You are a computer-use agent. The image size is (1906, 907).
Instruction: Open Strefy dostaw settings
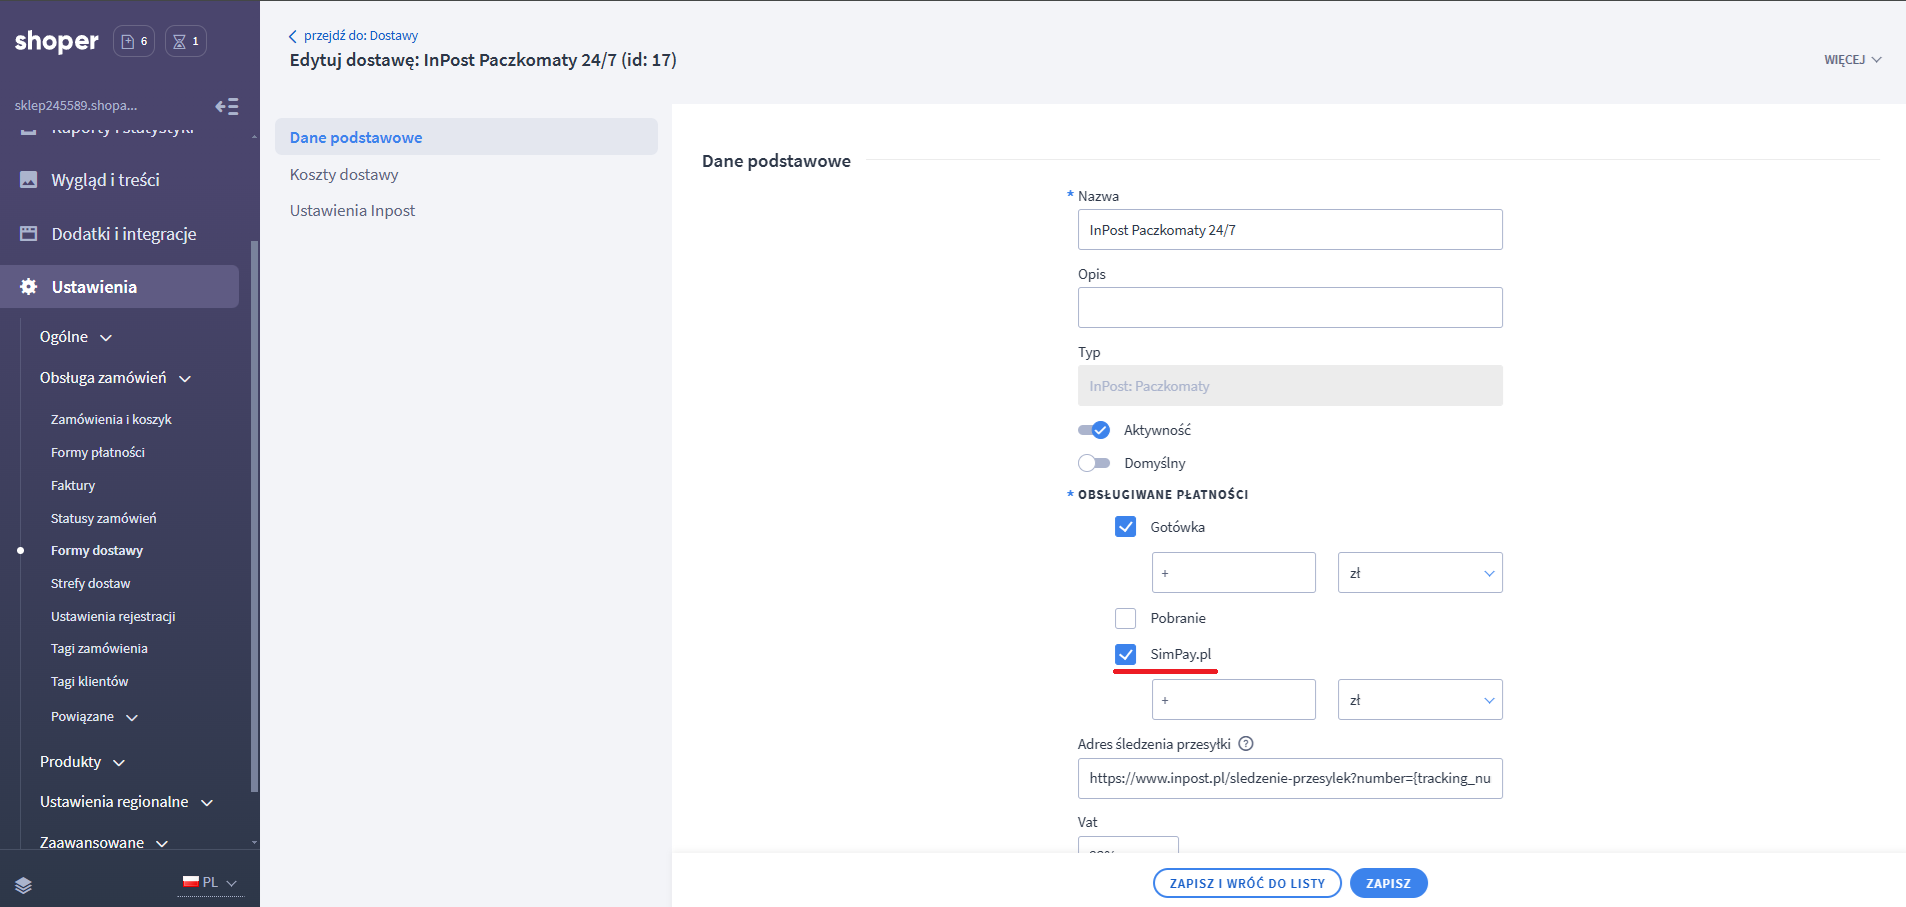(91, 584)
